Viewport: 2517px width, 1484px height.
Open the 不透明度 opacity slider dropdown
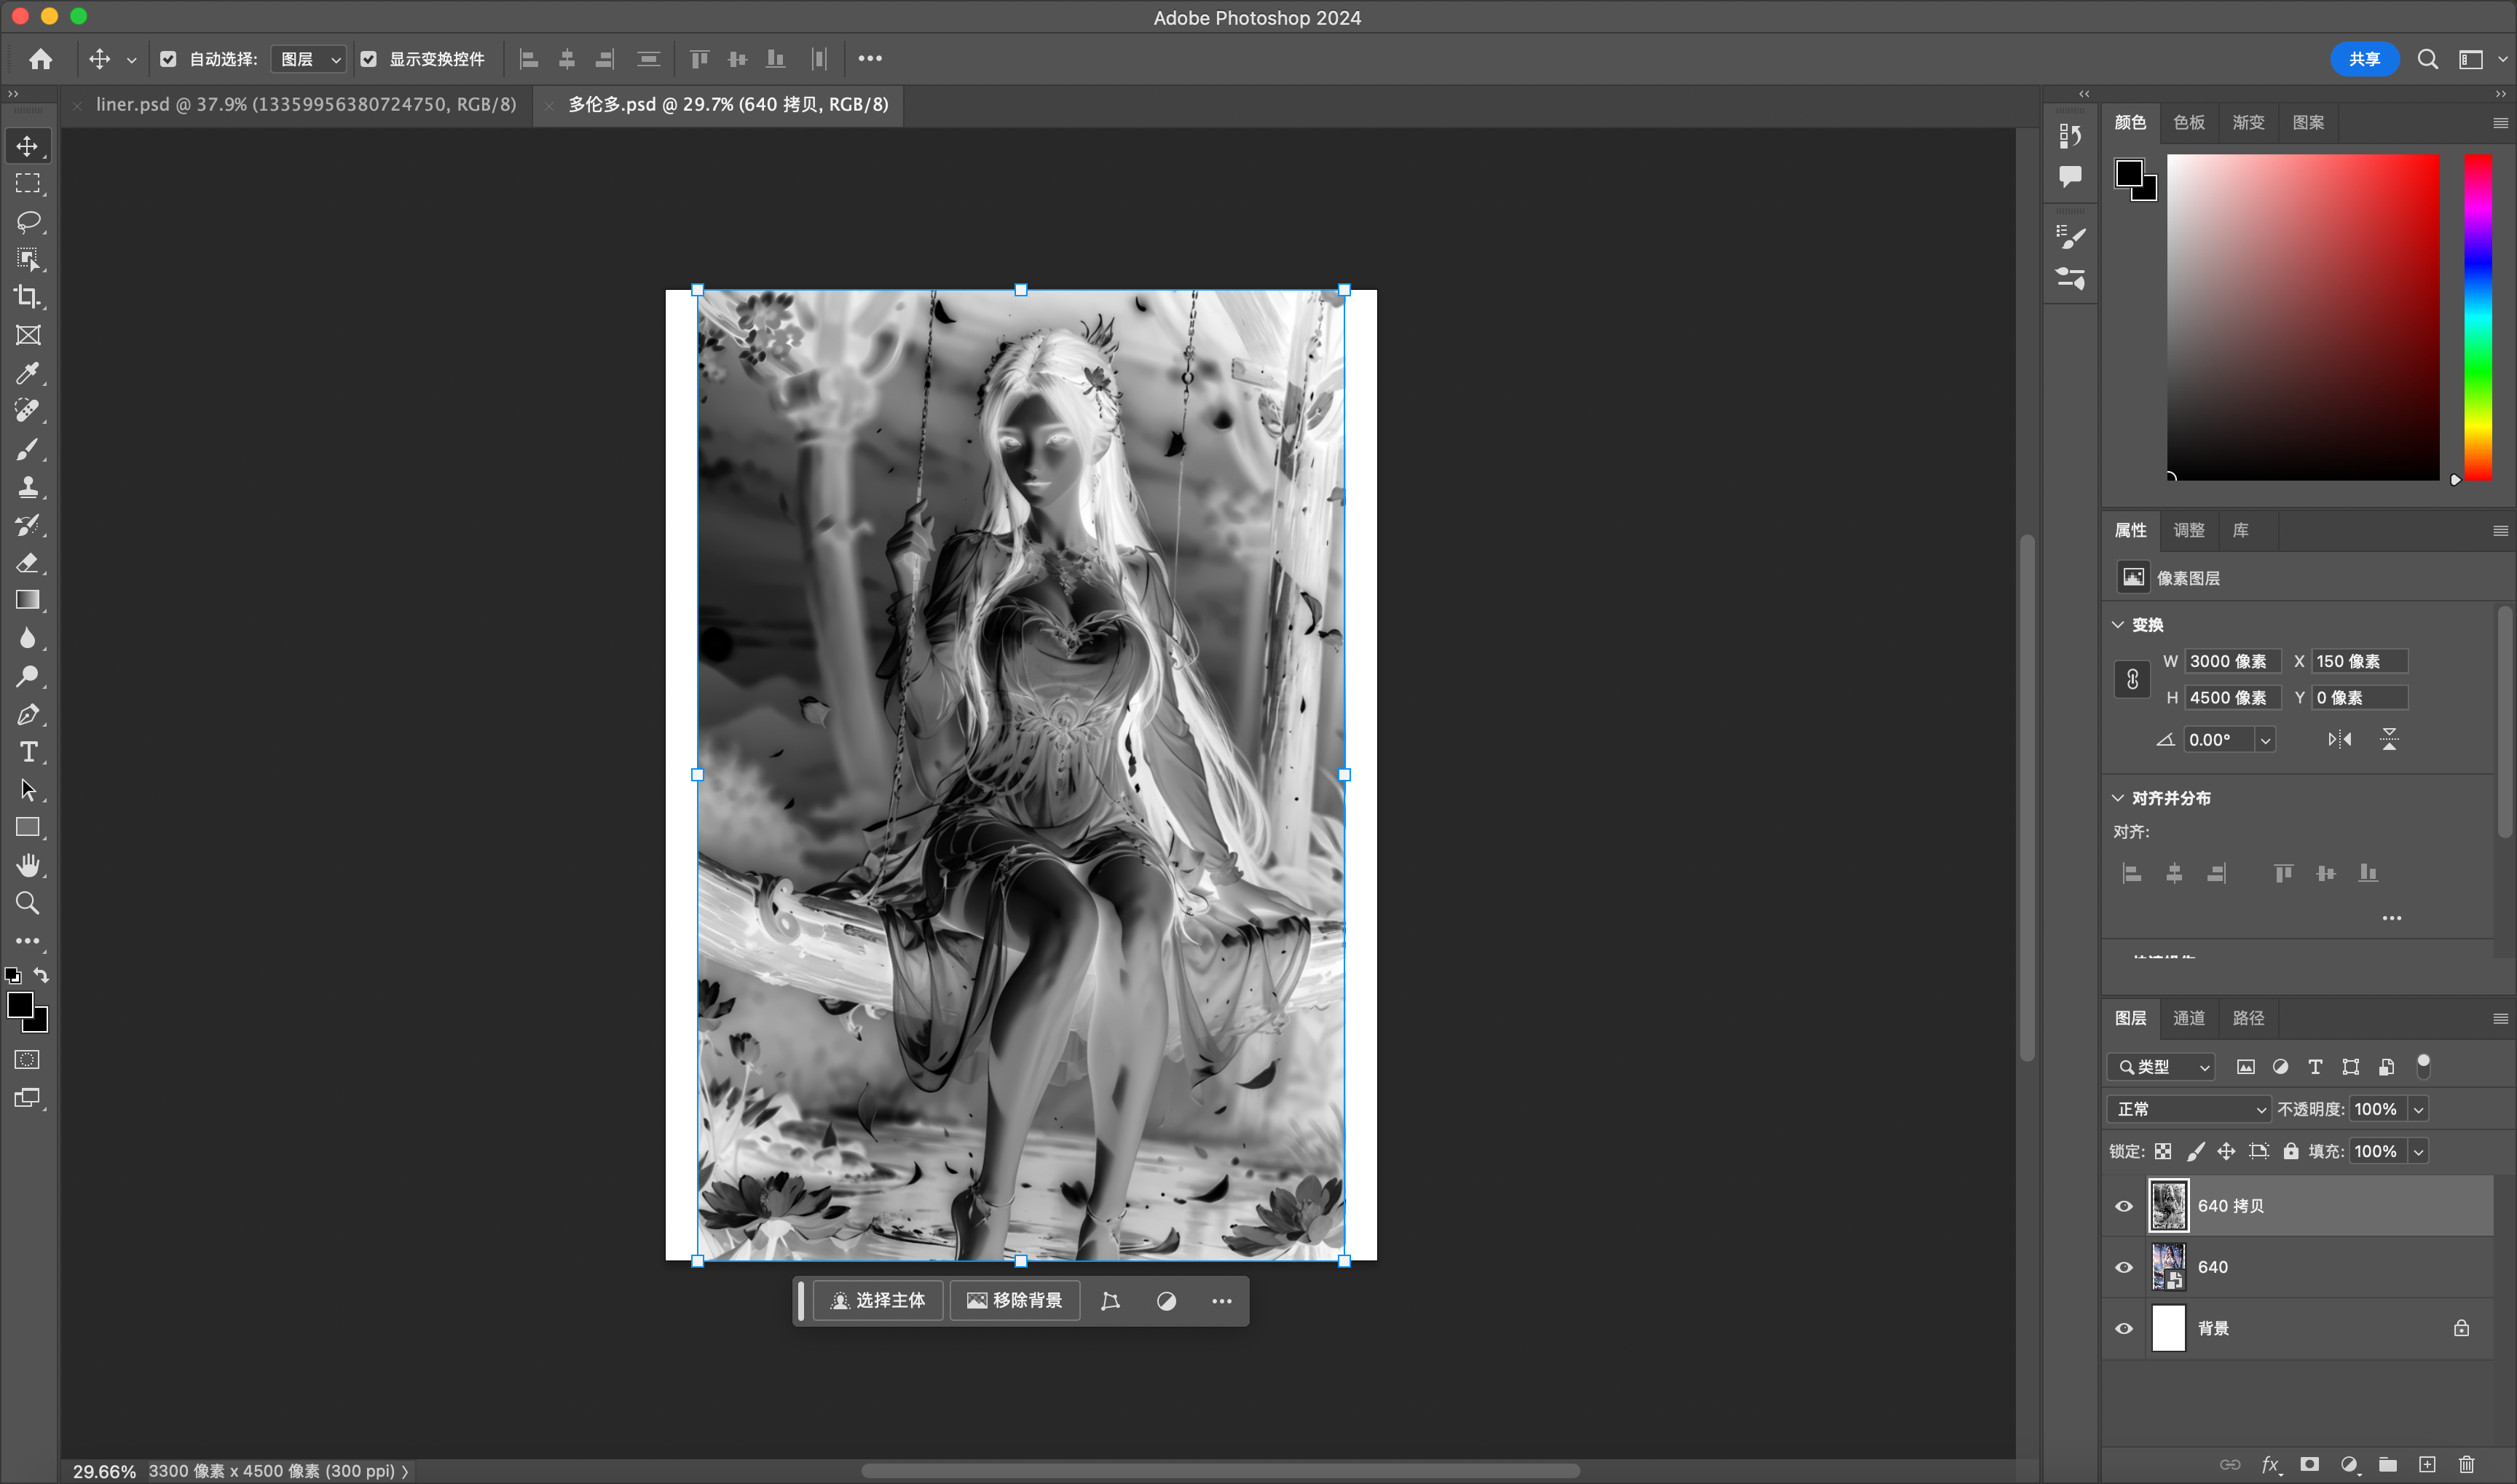(2418, 1109)
